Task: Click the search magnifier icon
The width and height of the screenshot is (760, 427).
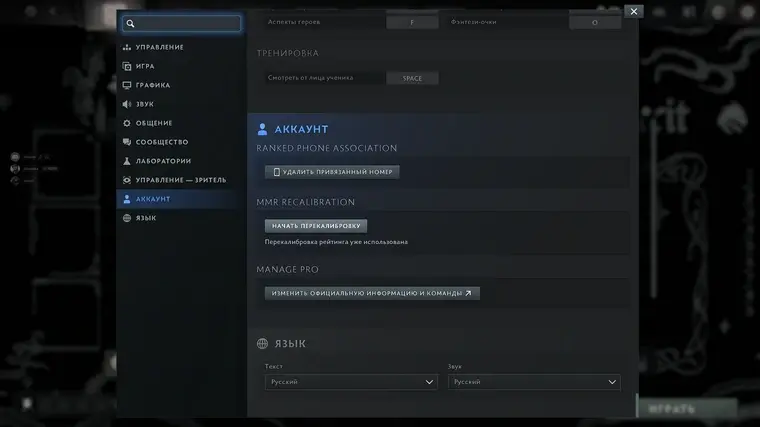Action: [130, 23]
